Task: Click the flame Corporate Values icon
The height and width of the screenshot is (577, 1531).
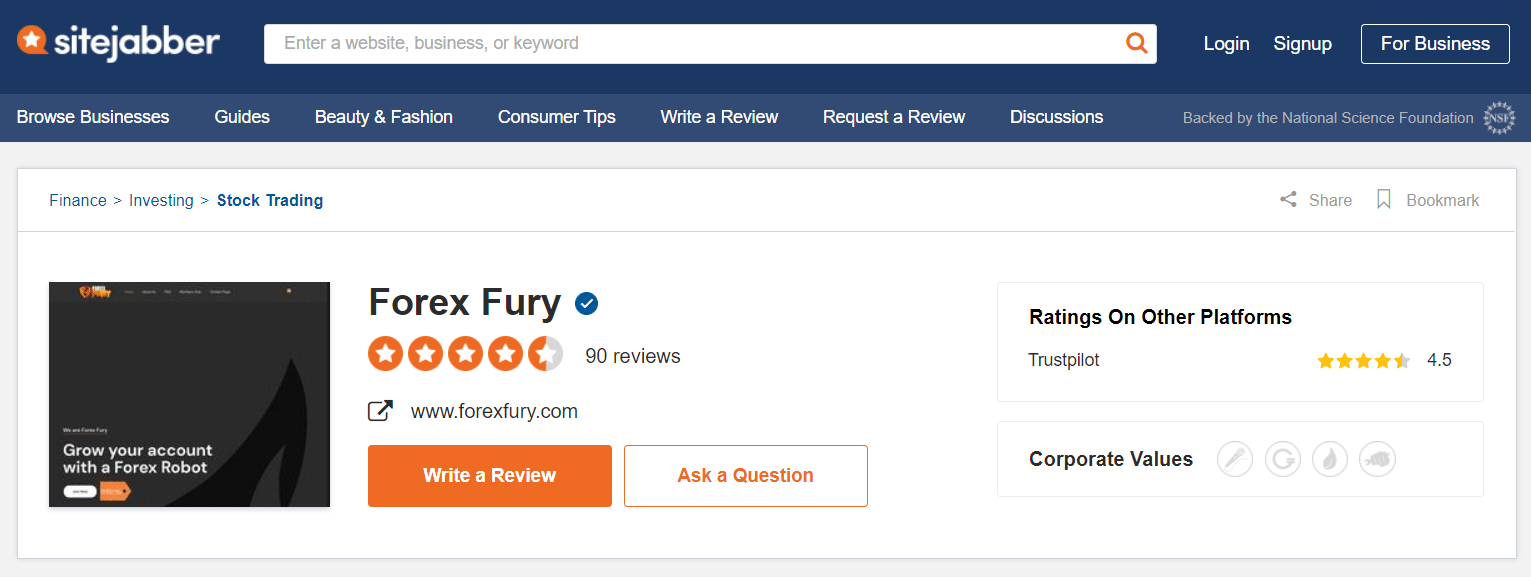Action: point(1330,460)
